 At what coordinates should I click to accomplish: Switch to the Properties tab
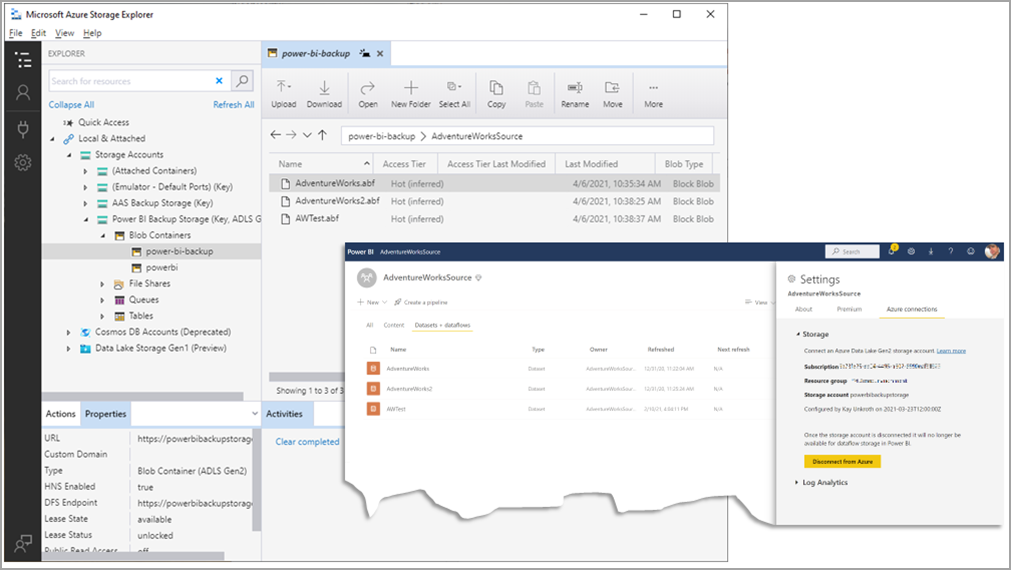coord(105,414)
